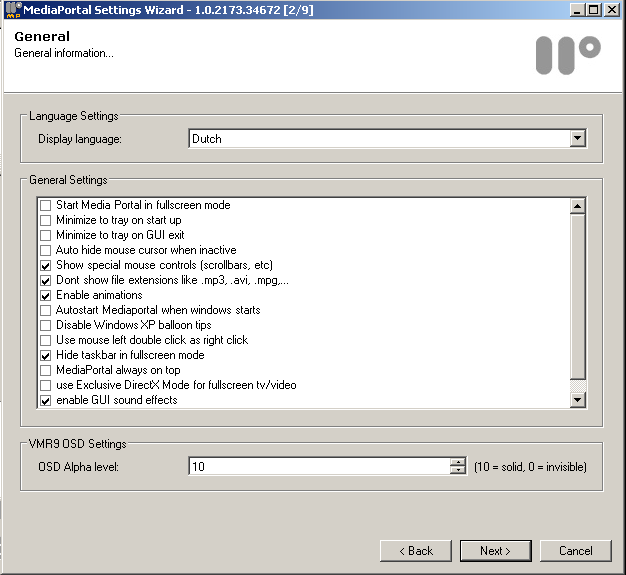Toggle Minimize to tray on GUI exit
Image resolution: width=626 pixels, height=575 pixels.
click(46, 235)
